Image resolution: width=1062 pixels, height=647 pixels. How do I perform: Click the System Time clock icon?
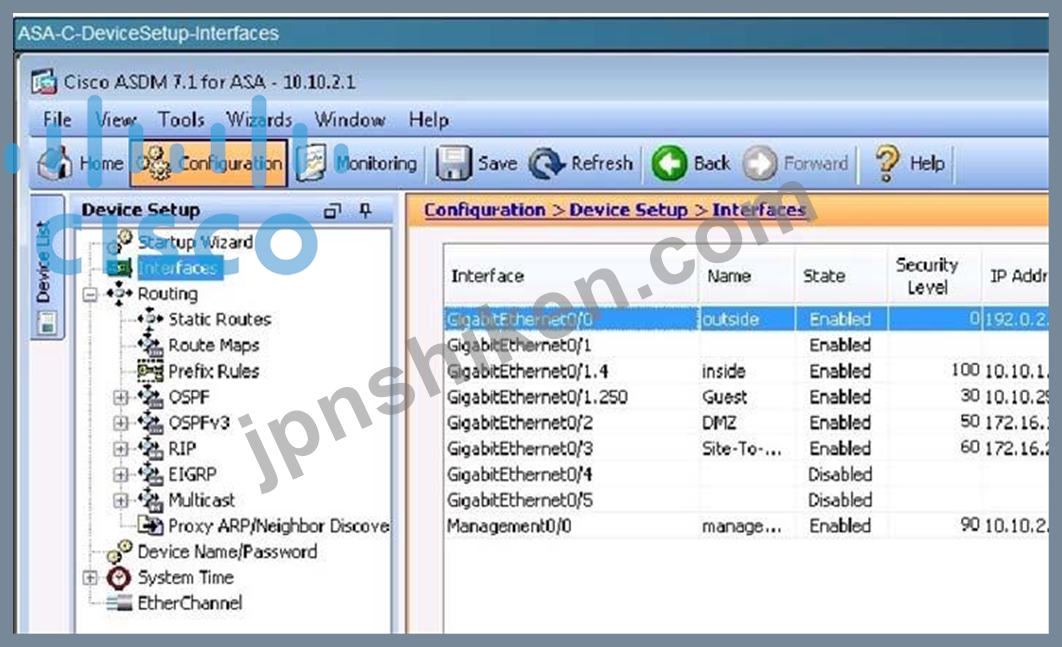click(119, 577)
